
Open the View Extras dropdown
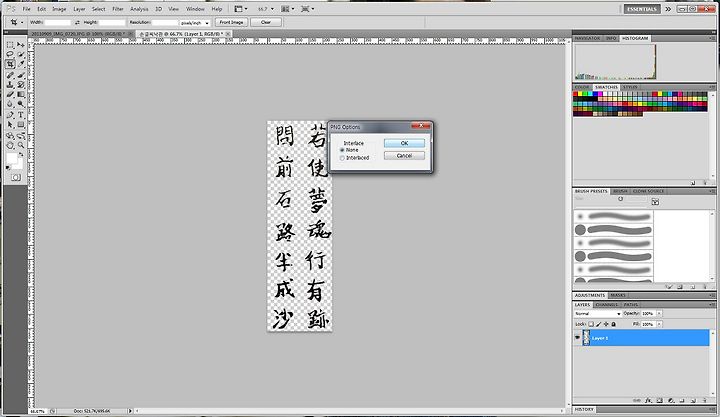241,9
